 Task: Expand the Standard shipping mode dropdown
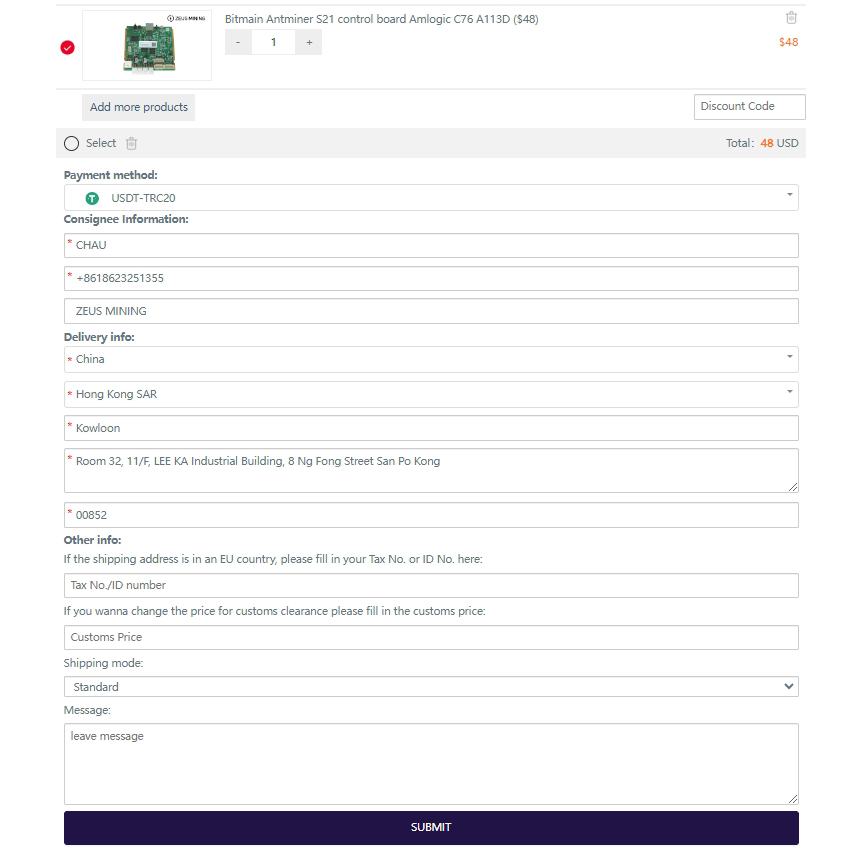coord(431,687)
